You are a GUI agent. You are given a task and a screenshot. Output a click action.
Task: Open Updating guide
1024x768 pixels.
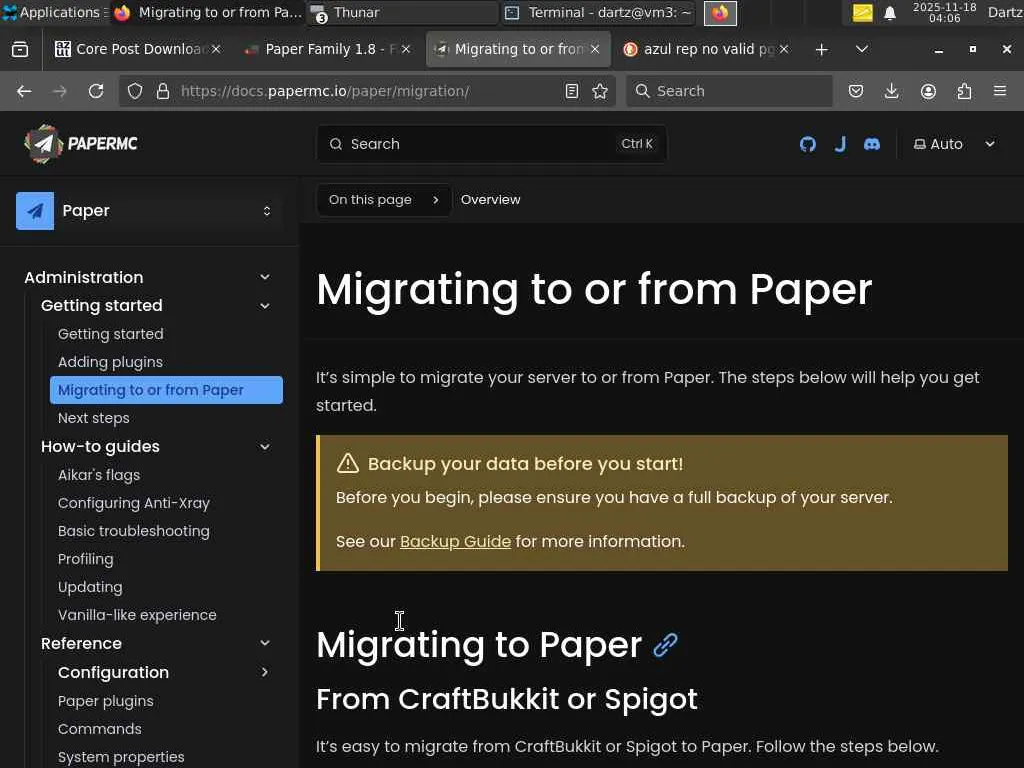90,587
